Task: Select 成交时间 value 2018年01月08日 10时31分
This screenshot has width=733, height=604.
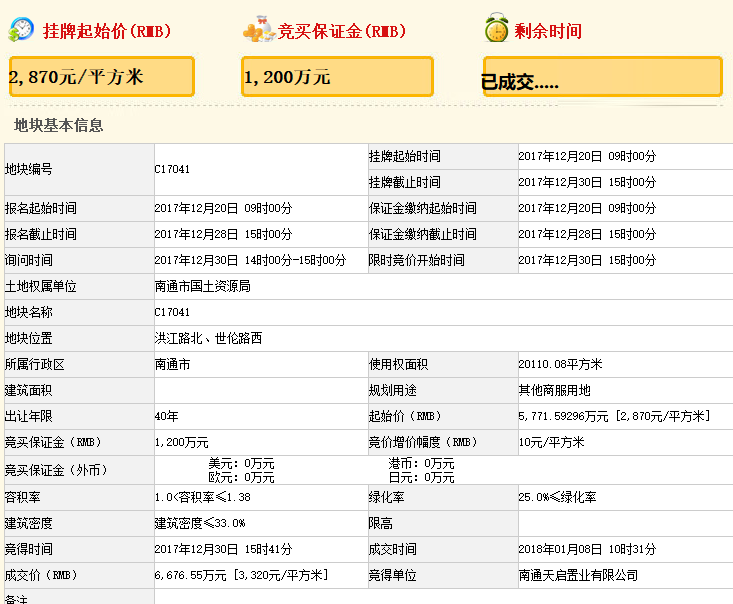Action: pos(587,549)
